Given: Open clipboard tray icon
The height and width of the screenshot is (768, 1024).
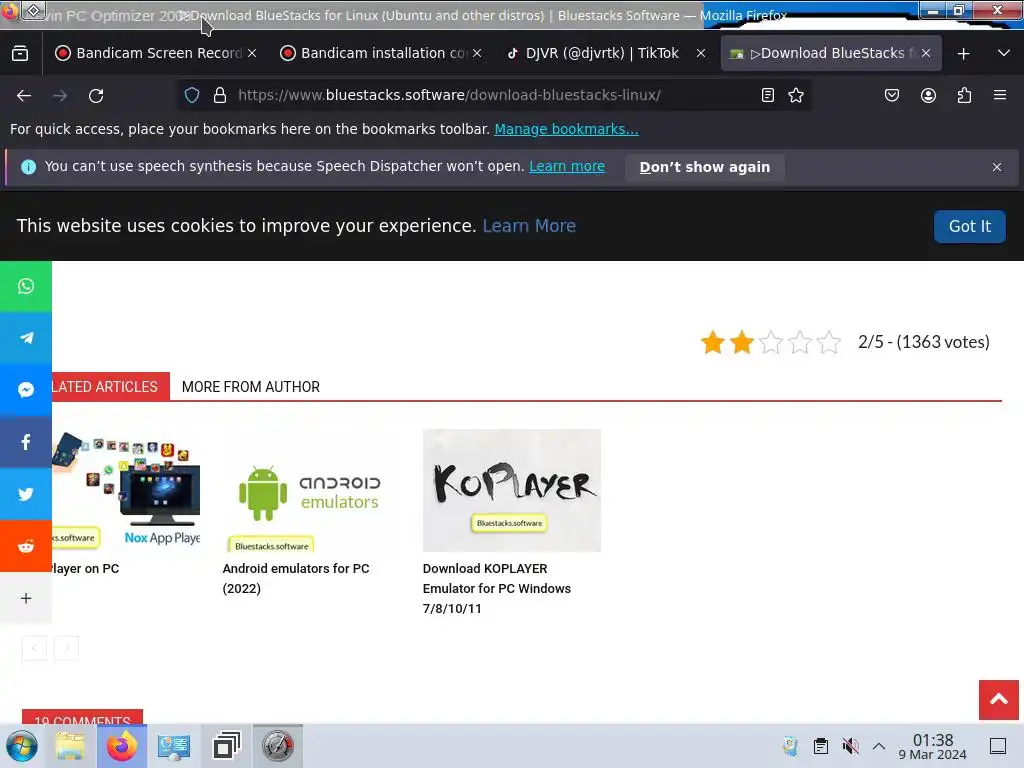Looking at the screenshot, I should [821, 746].
